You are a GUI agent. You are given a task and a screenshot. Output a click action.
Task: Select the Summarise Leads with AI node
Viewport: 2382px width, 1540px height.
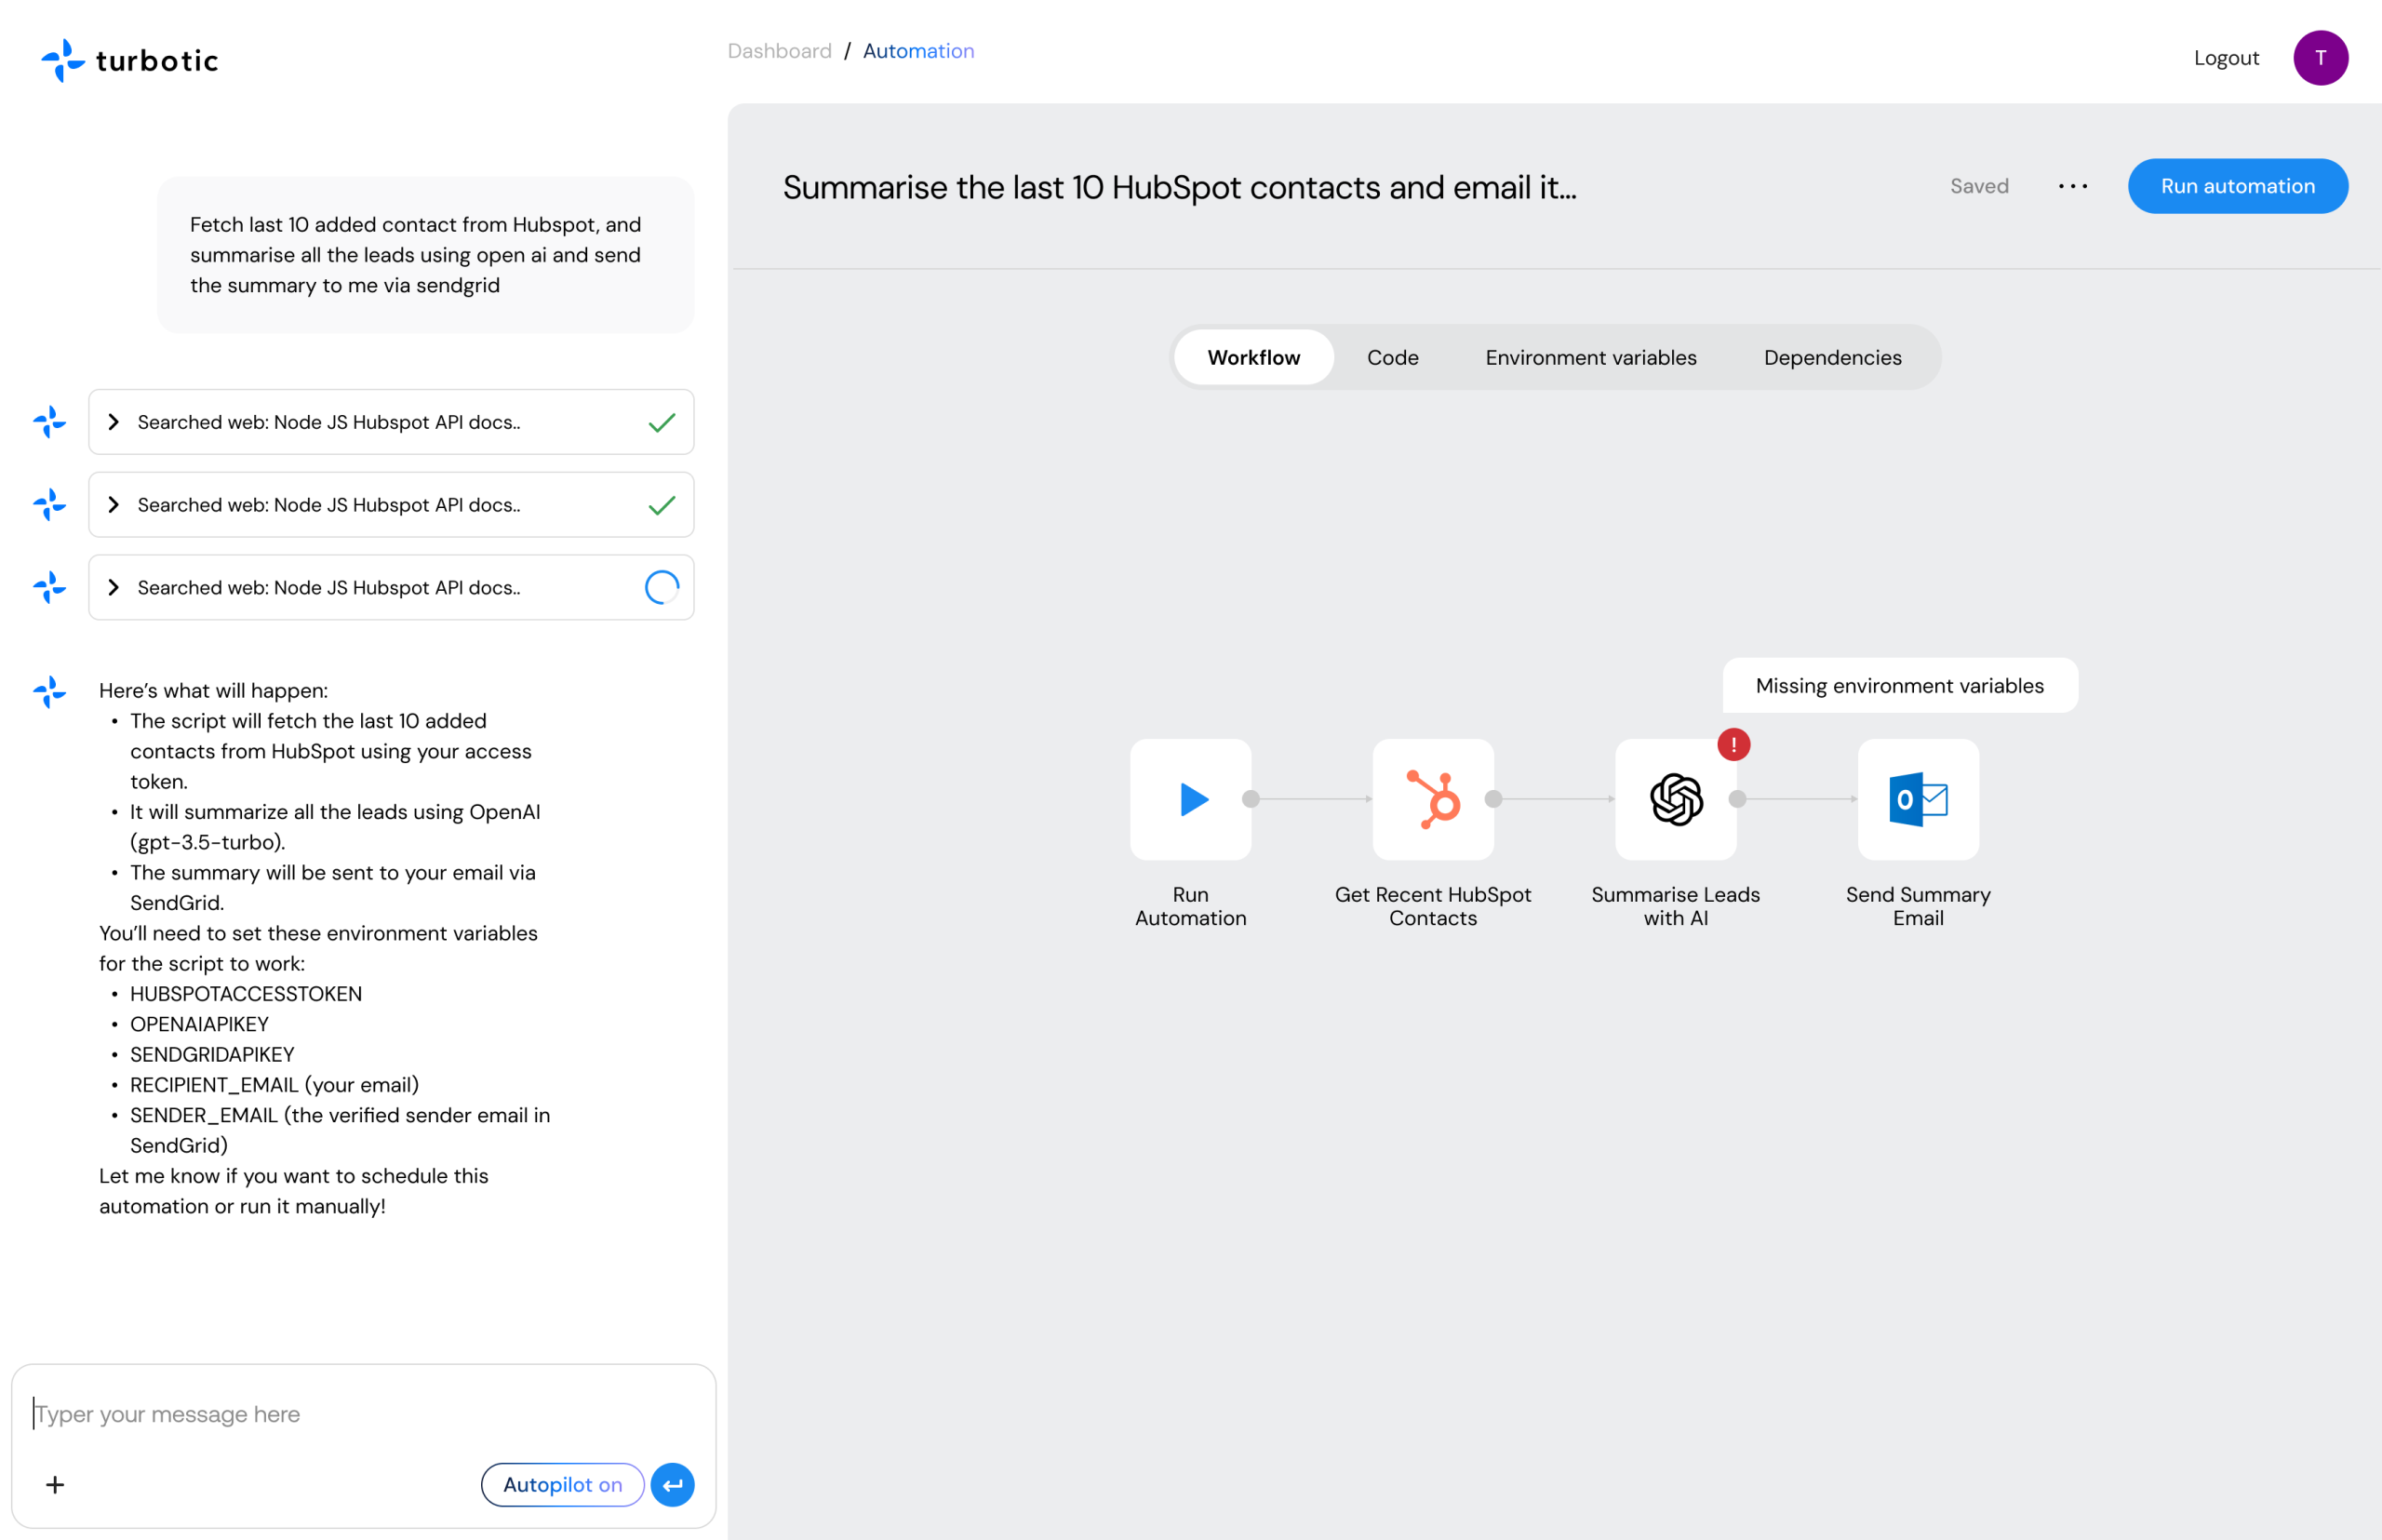(x=1675, y=799)
